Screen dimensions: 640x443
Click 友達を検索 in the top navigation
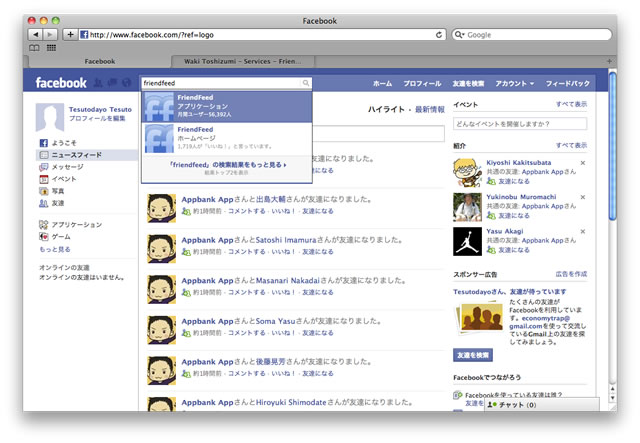pyautogui.click(x=468, y=83)
